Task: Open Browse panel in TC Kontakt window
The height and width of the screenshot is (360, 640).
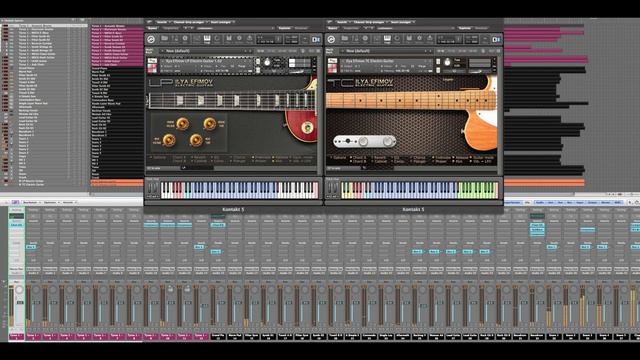Action: [345, 39]
